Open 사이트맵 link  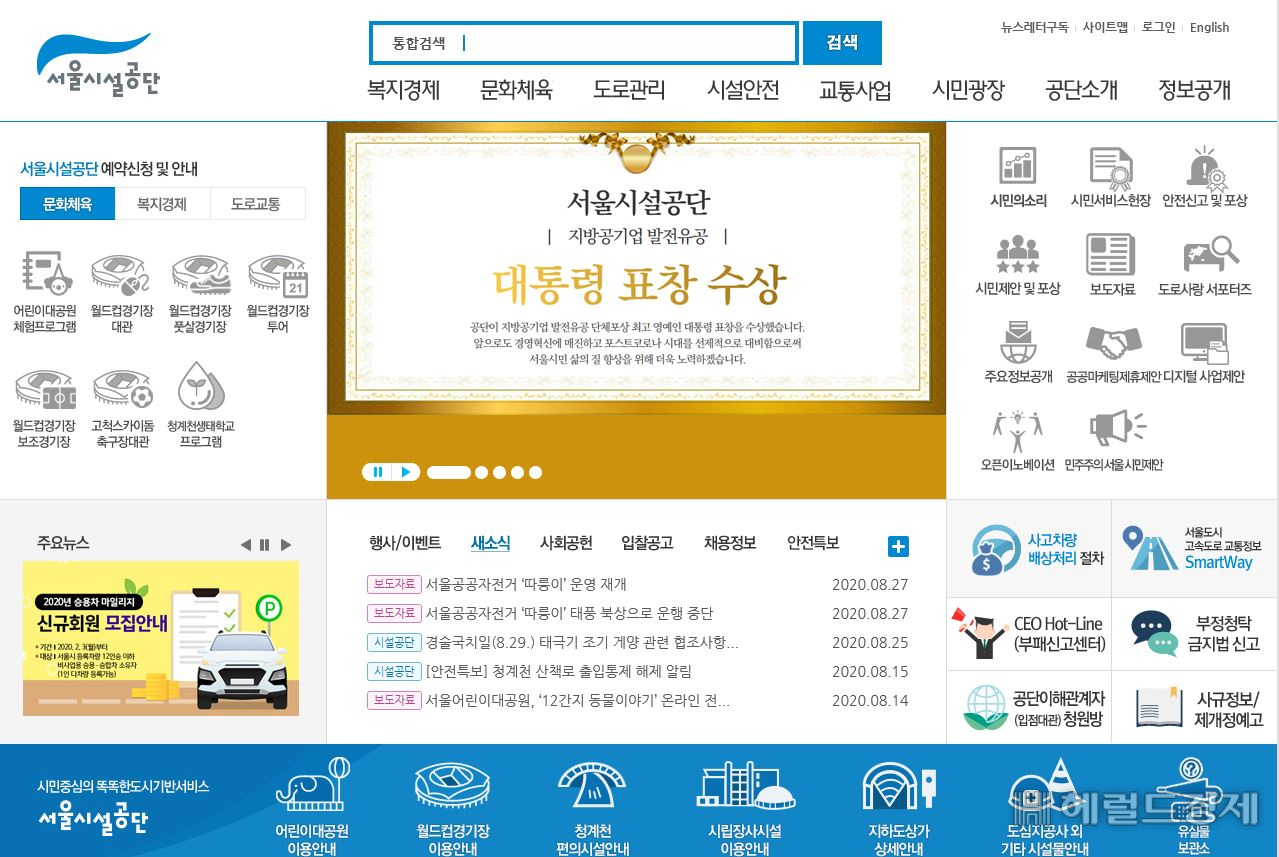(1105, 27)
